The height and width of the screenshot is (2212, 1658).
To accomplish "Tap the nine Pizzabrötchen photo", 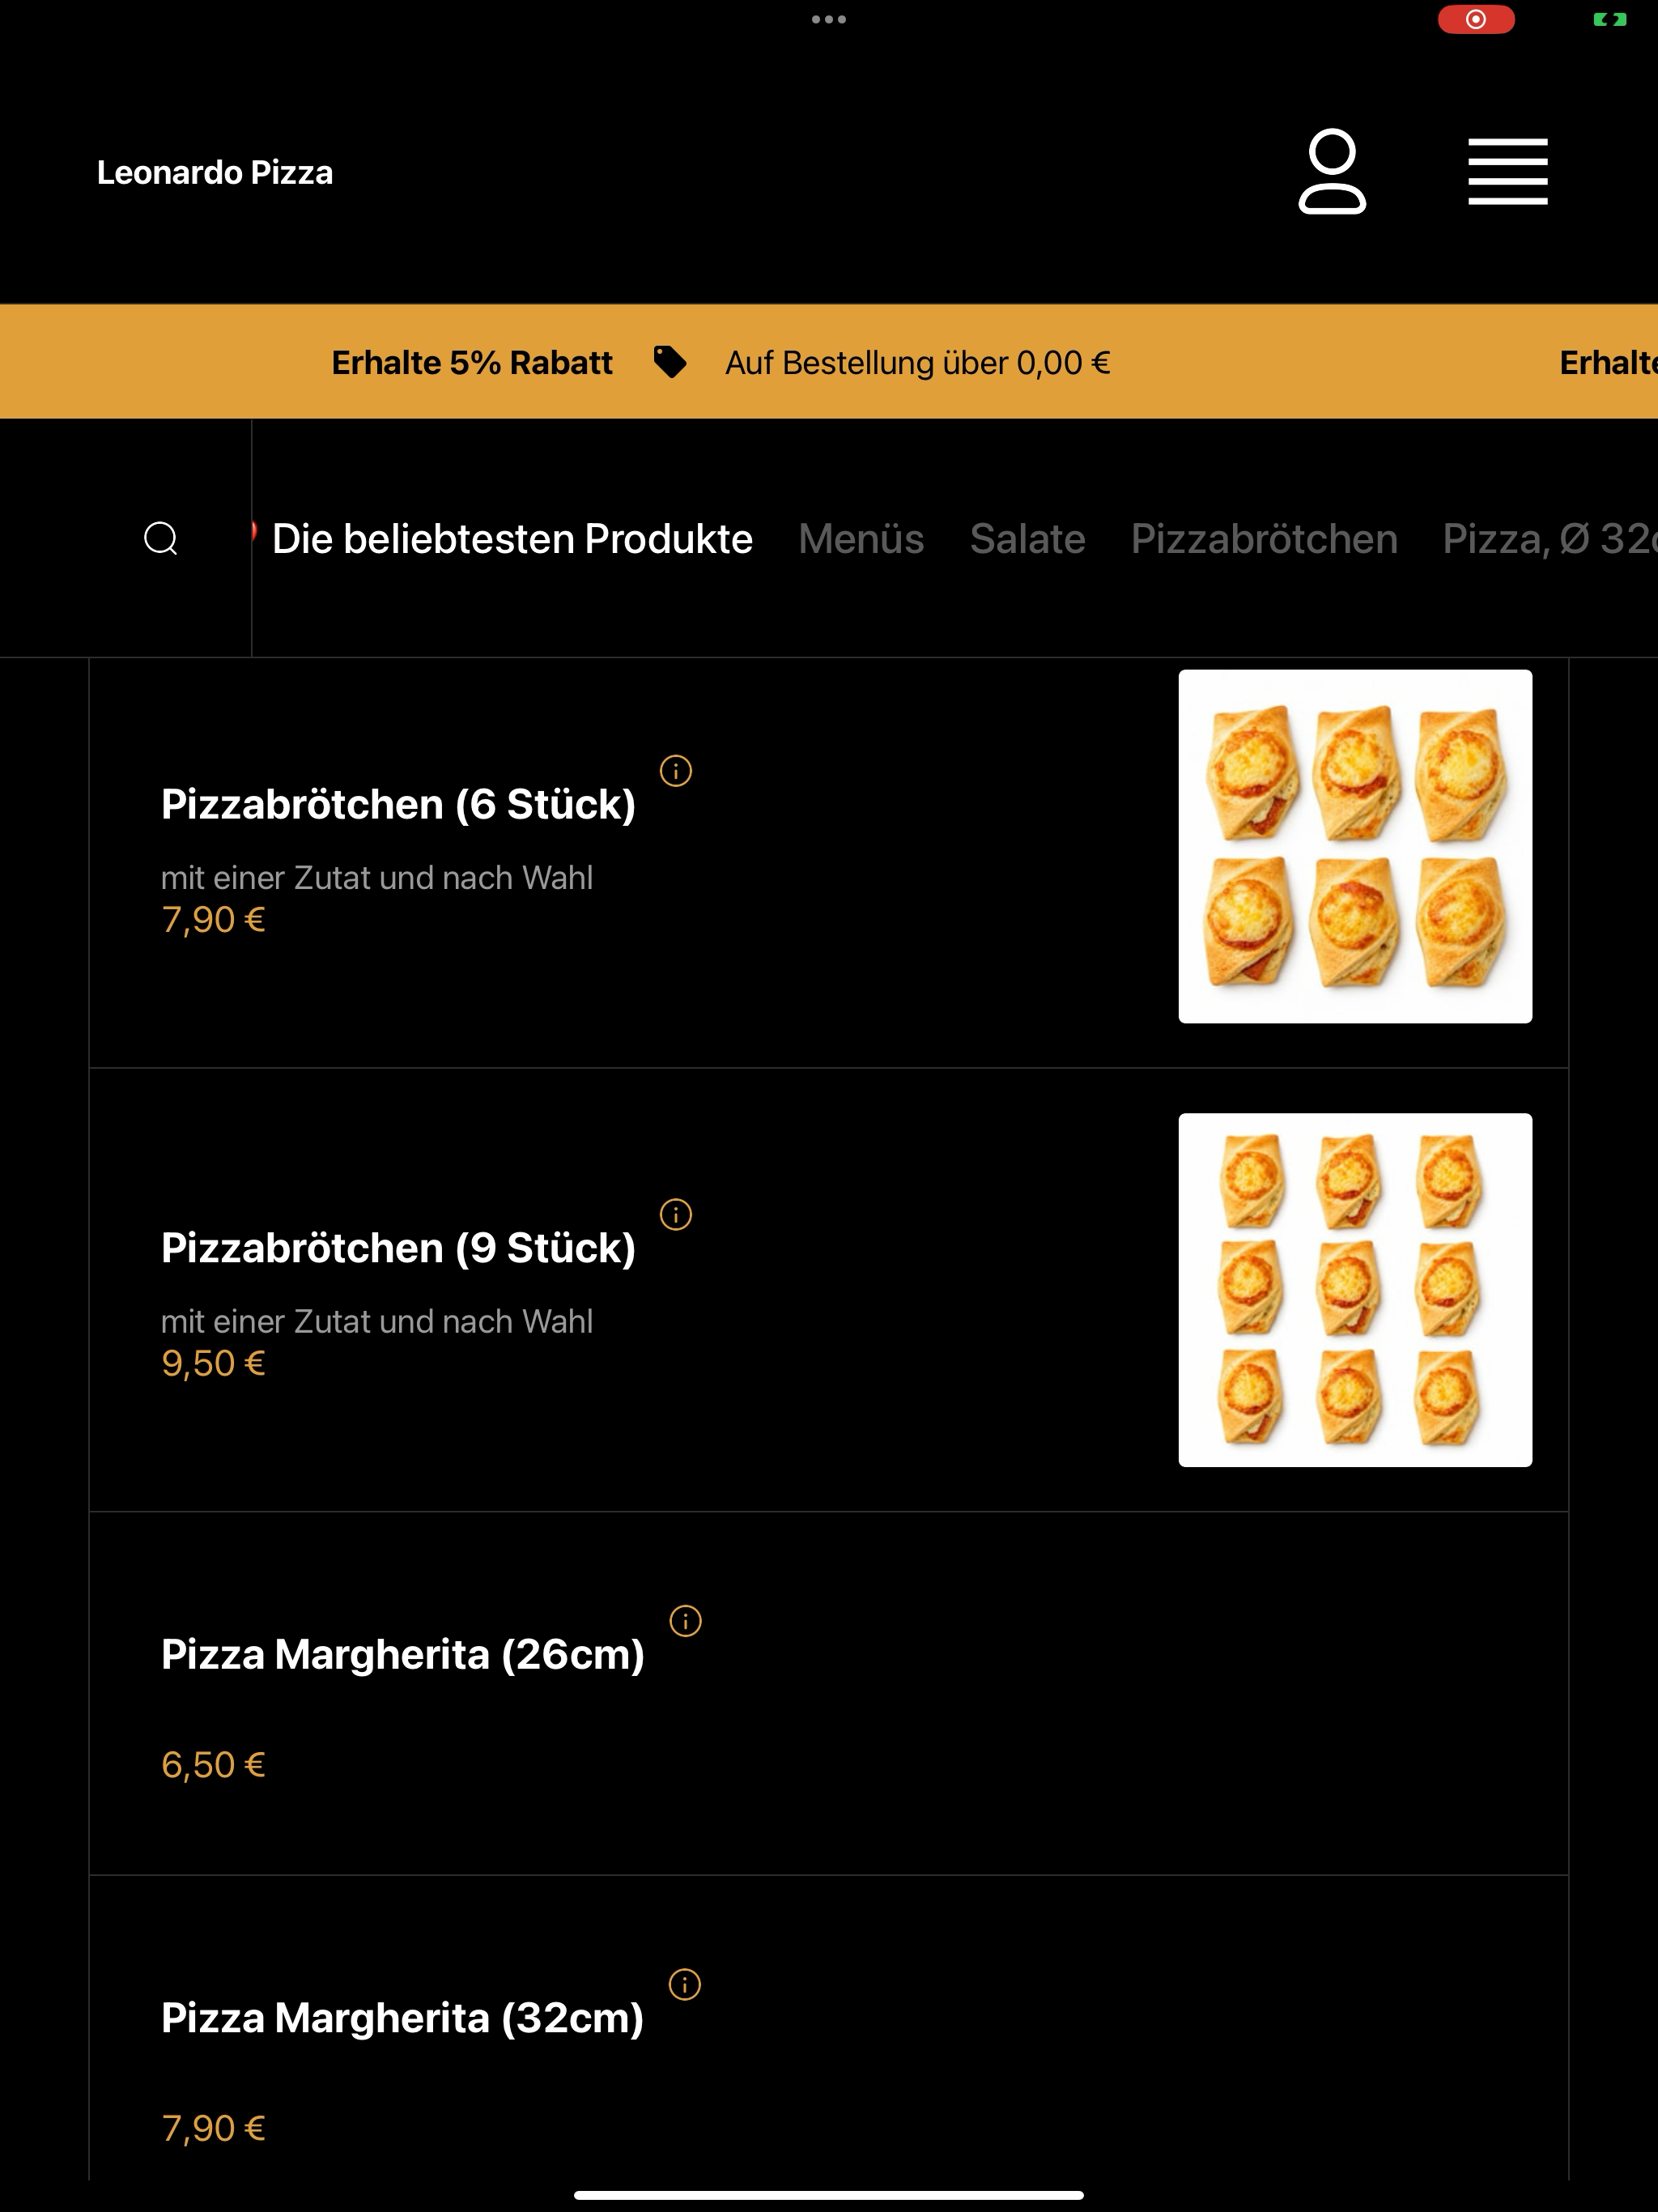I will [1355, 1290].
